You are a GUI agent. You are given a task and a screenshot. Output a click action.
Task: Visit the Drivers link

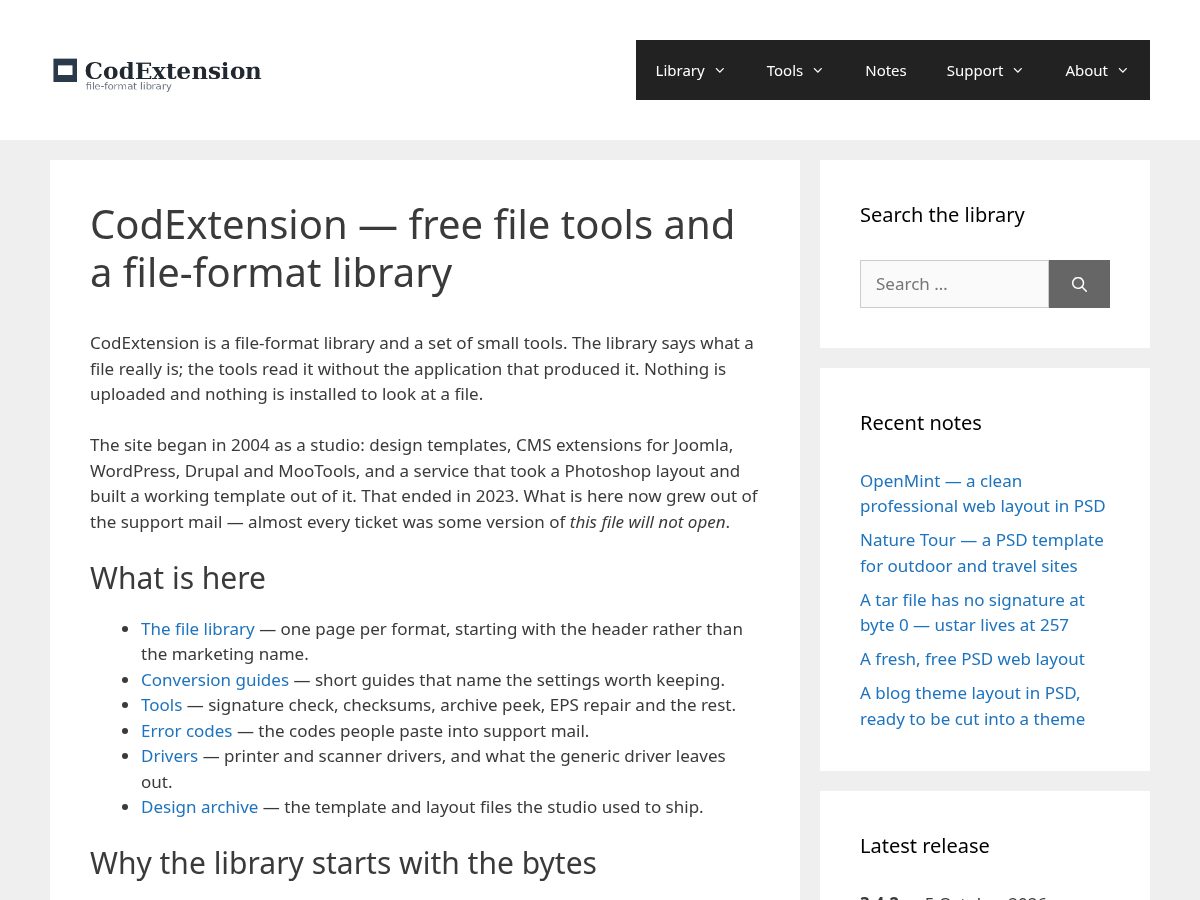point(170,756)
